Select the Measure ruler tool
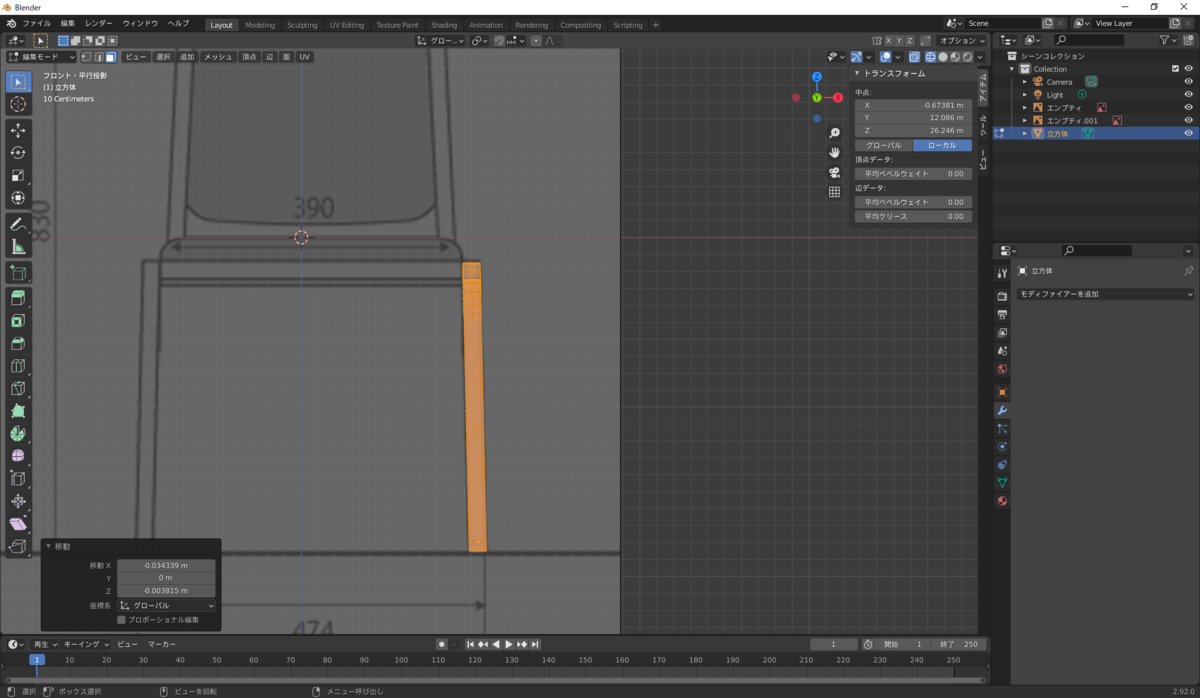Image resolution: width=1200 pixels, height=698 pixels. pyautogui.click(x=18, y=247)
